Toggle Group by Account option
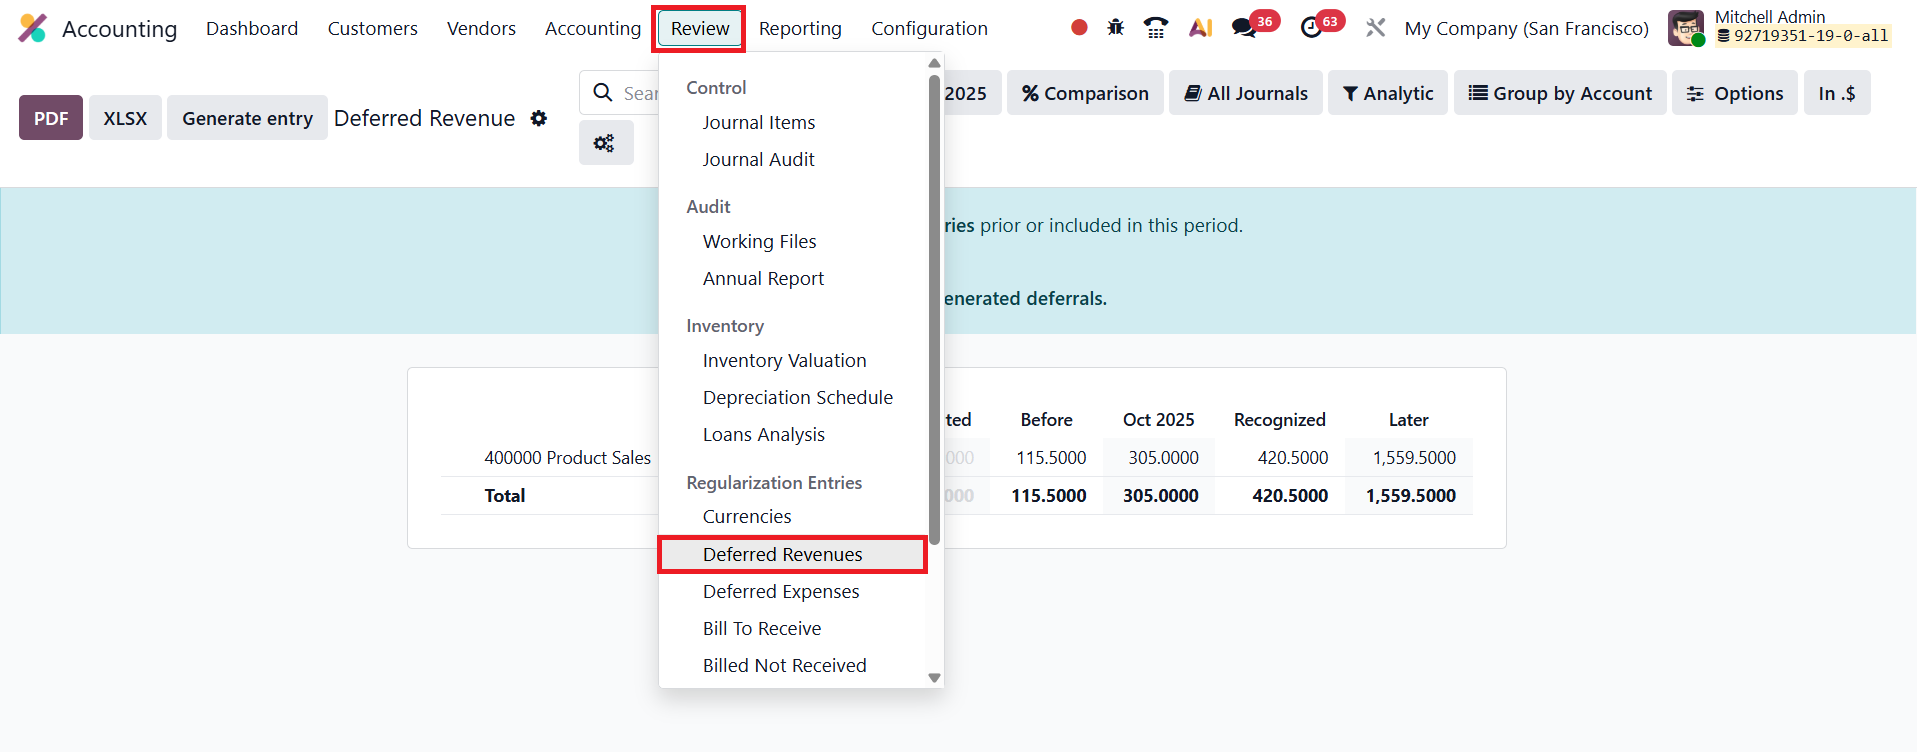The image size is (1917, 752). (1559, 93)
